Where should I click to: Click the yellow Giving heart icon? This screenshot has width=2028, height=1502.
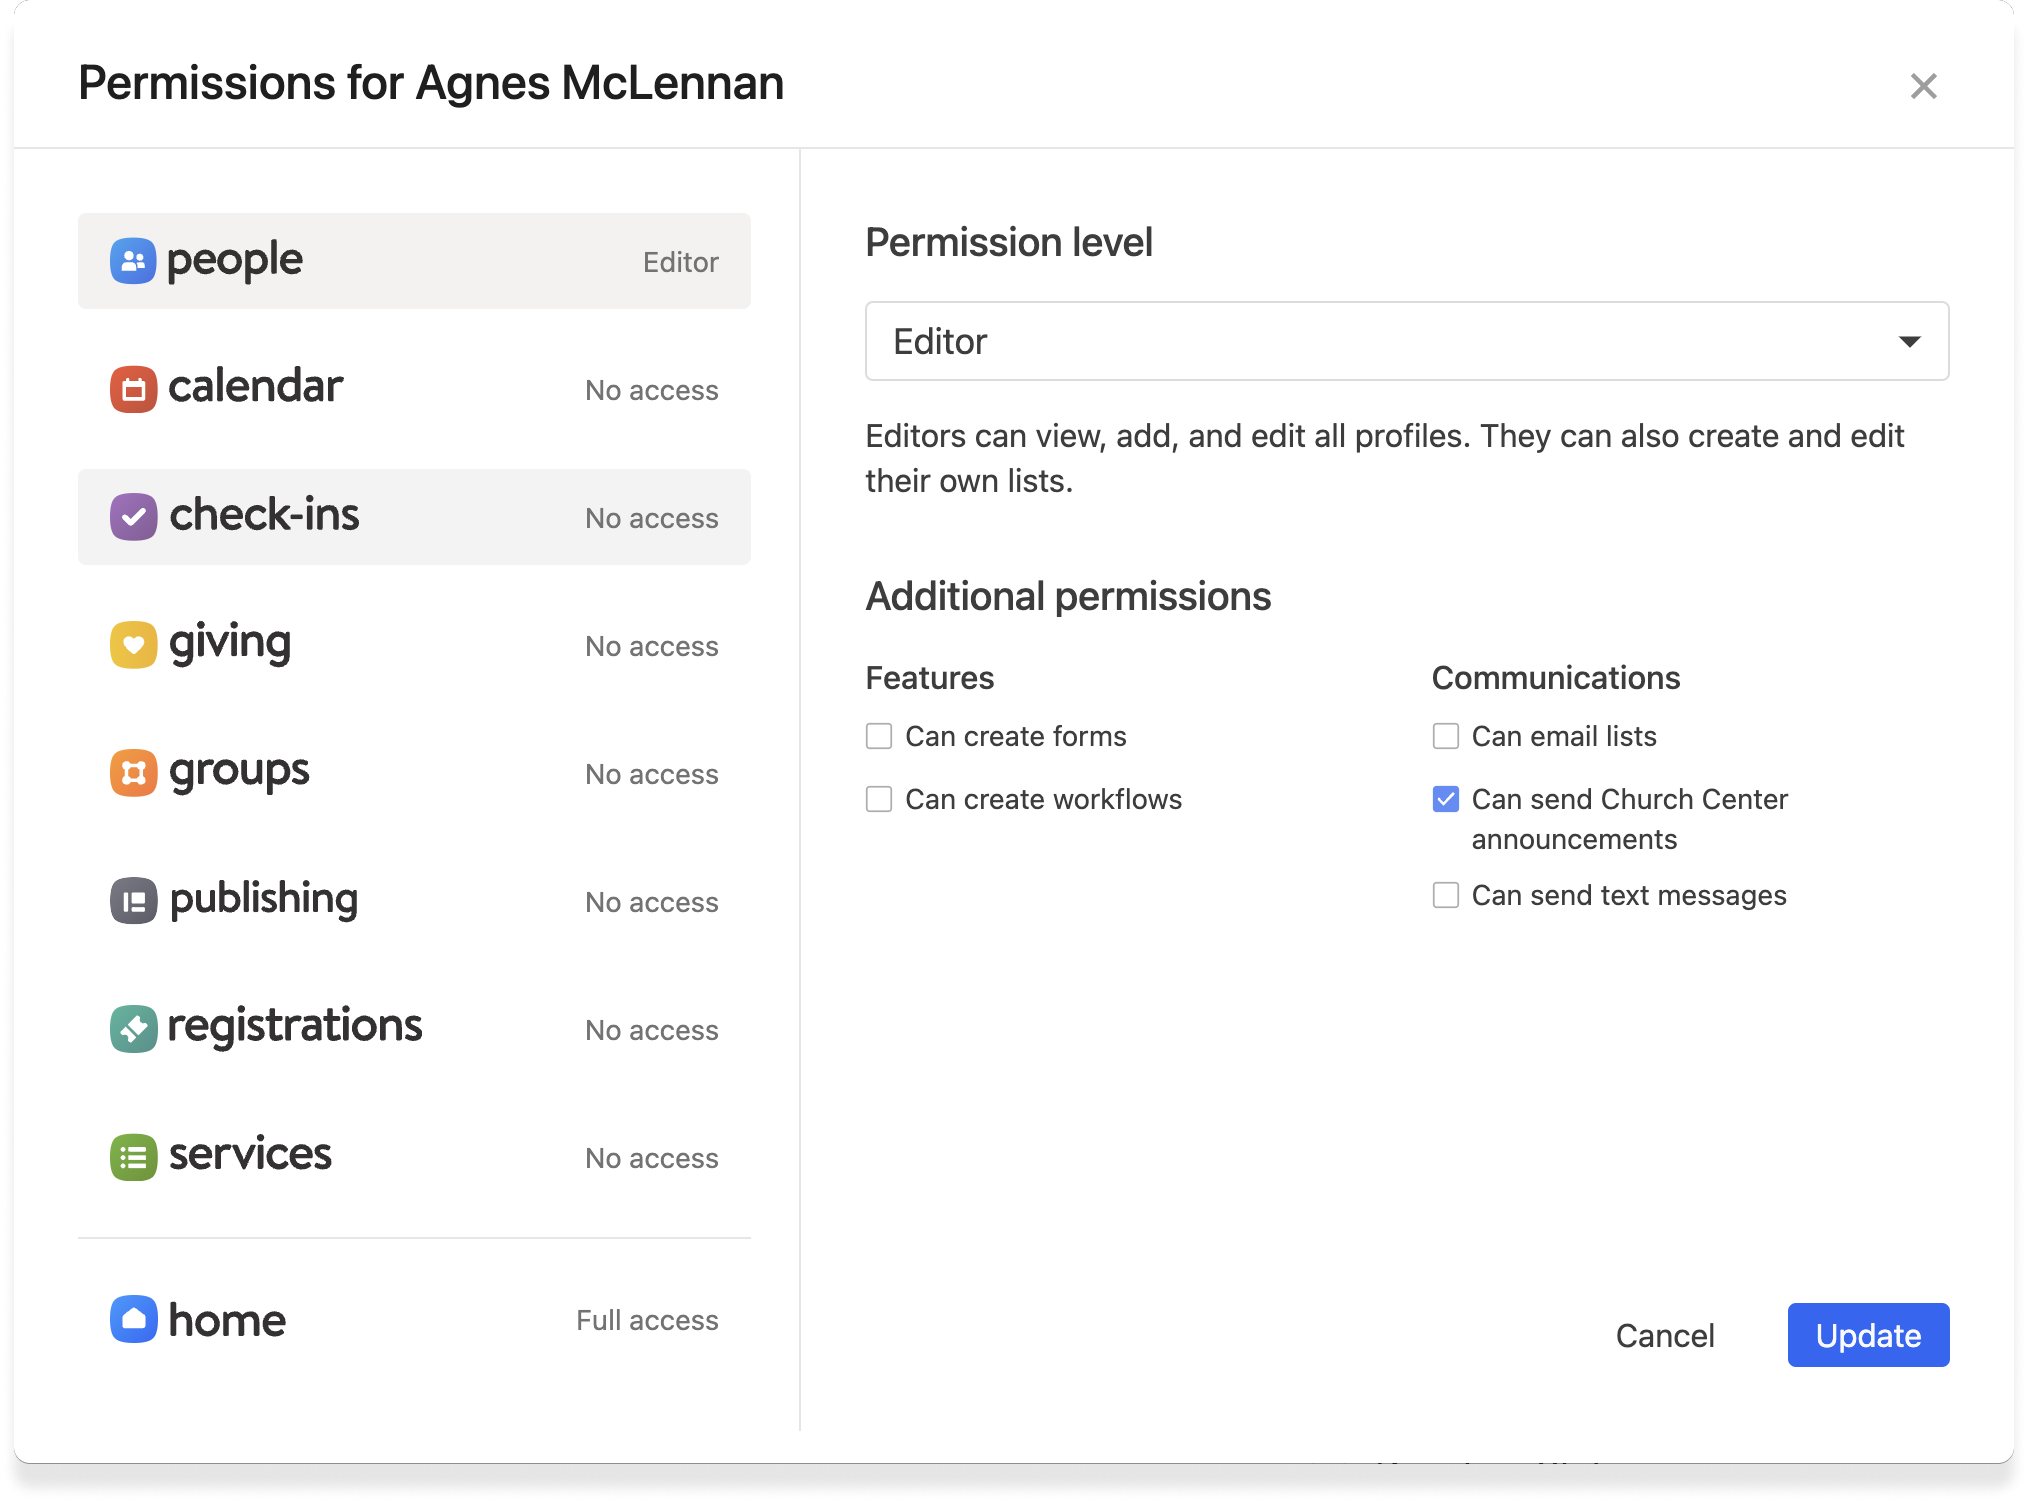click(133, 645)
